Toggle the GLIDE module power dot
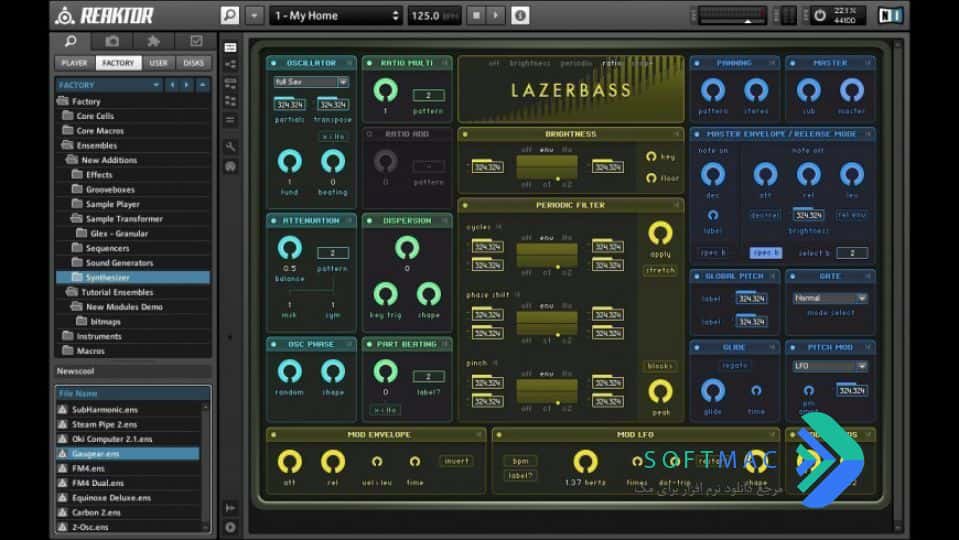959x540 pixels. tap(697, 347)
